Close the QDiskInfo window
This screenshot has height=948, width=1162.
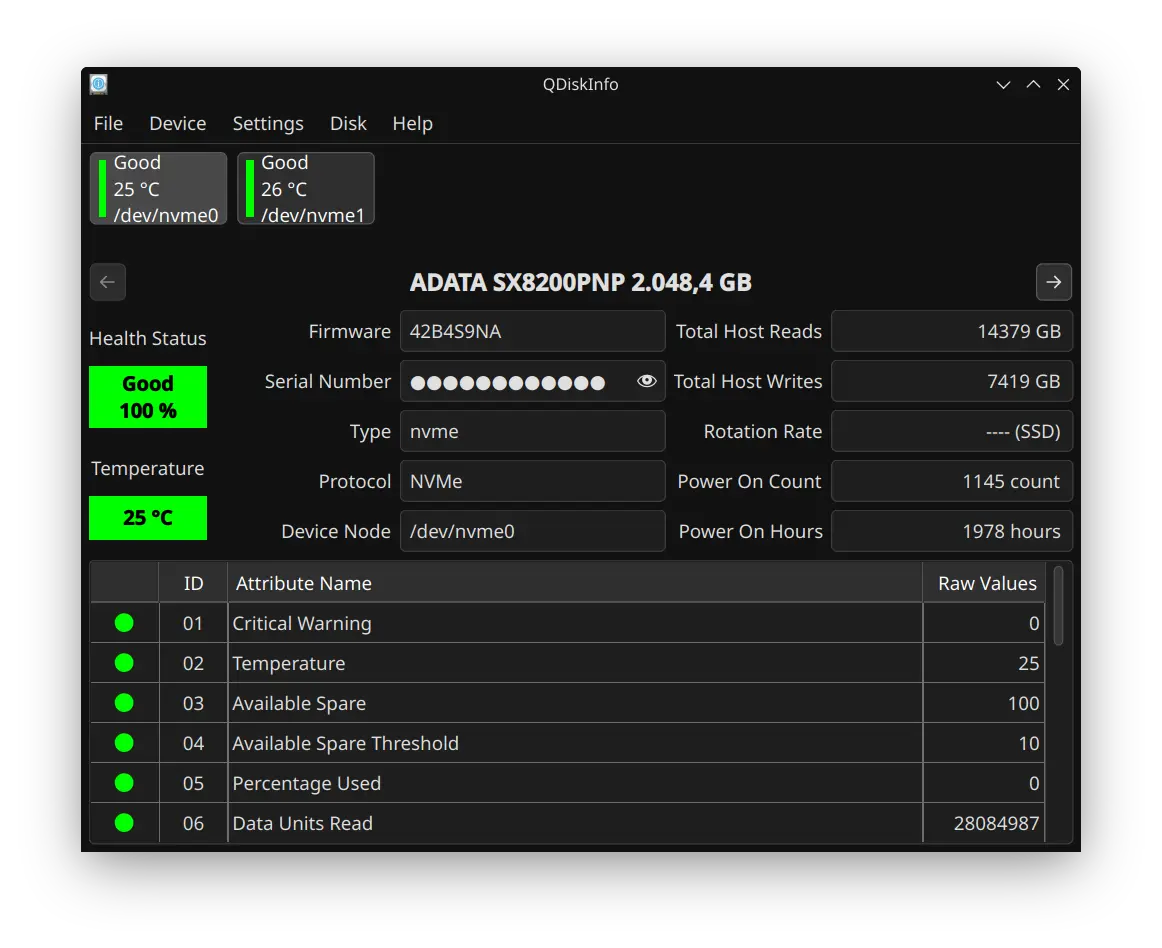1063,84
